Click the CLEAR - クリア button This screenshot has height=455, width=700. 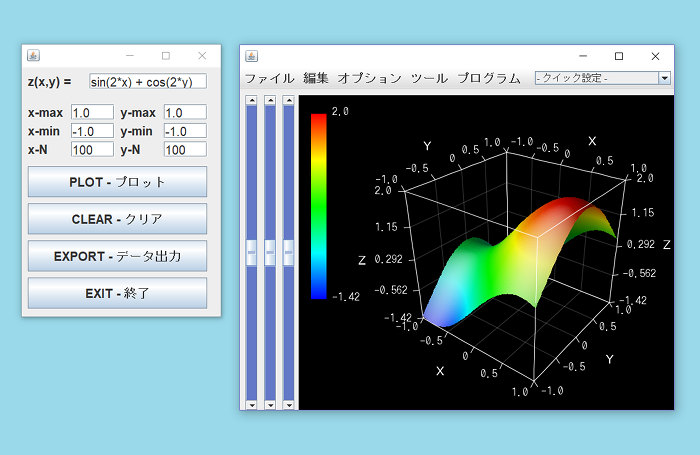117,219
